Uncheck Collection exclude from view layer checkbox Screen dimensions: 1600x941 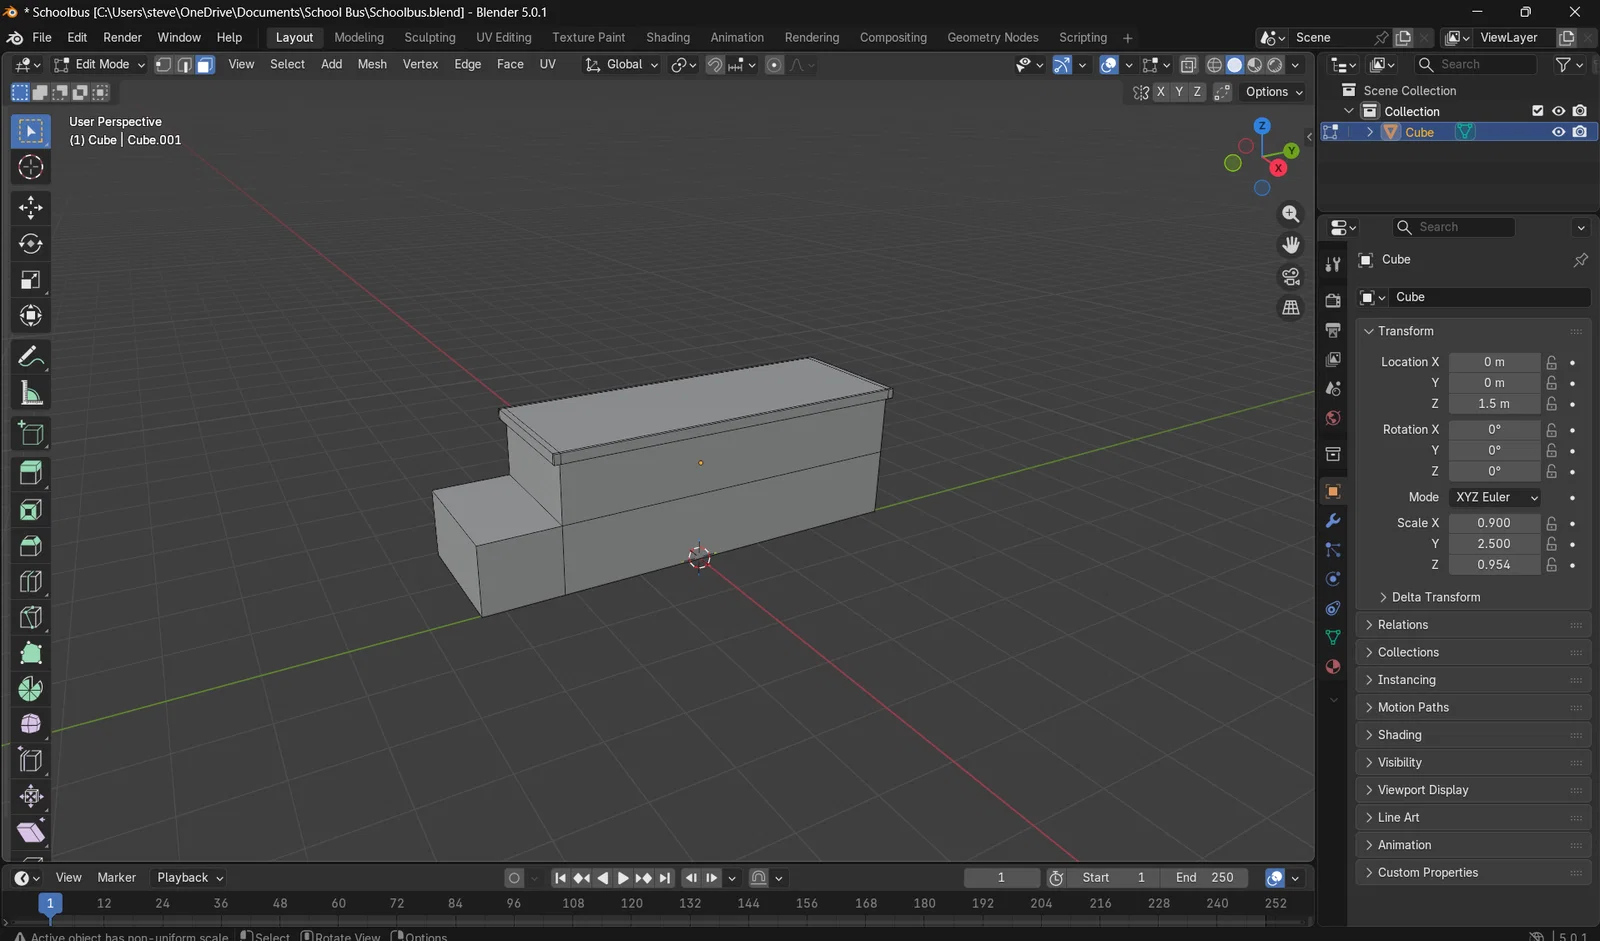point(1538,111)
